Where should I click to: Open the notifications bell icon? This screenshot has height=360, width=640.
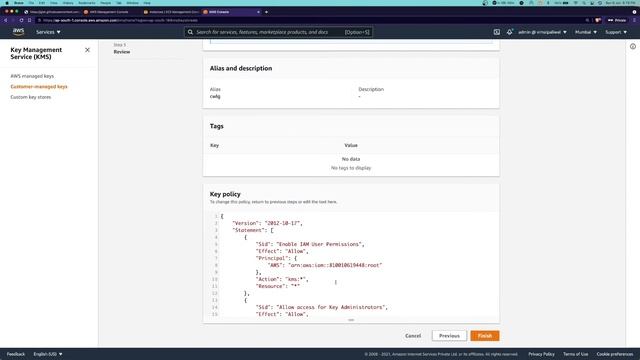tap(509, 32)
